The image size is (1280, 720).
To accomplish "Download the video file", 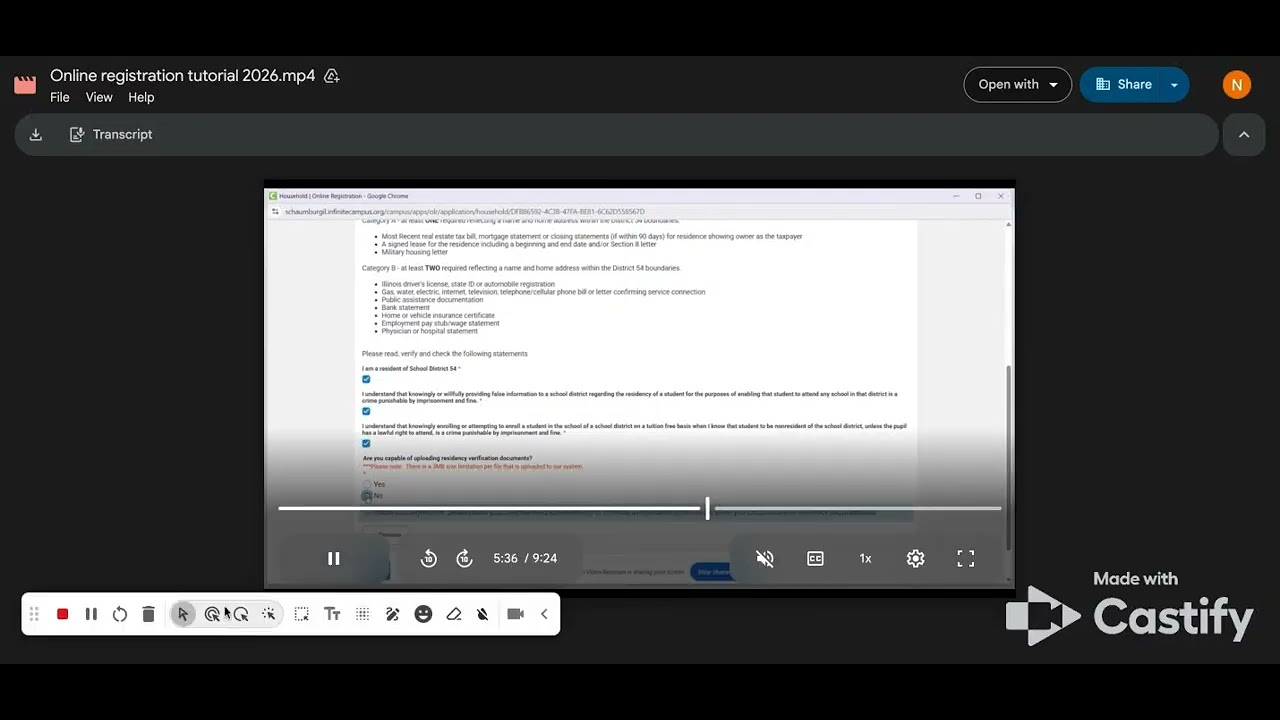I will pos(36,135).
